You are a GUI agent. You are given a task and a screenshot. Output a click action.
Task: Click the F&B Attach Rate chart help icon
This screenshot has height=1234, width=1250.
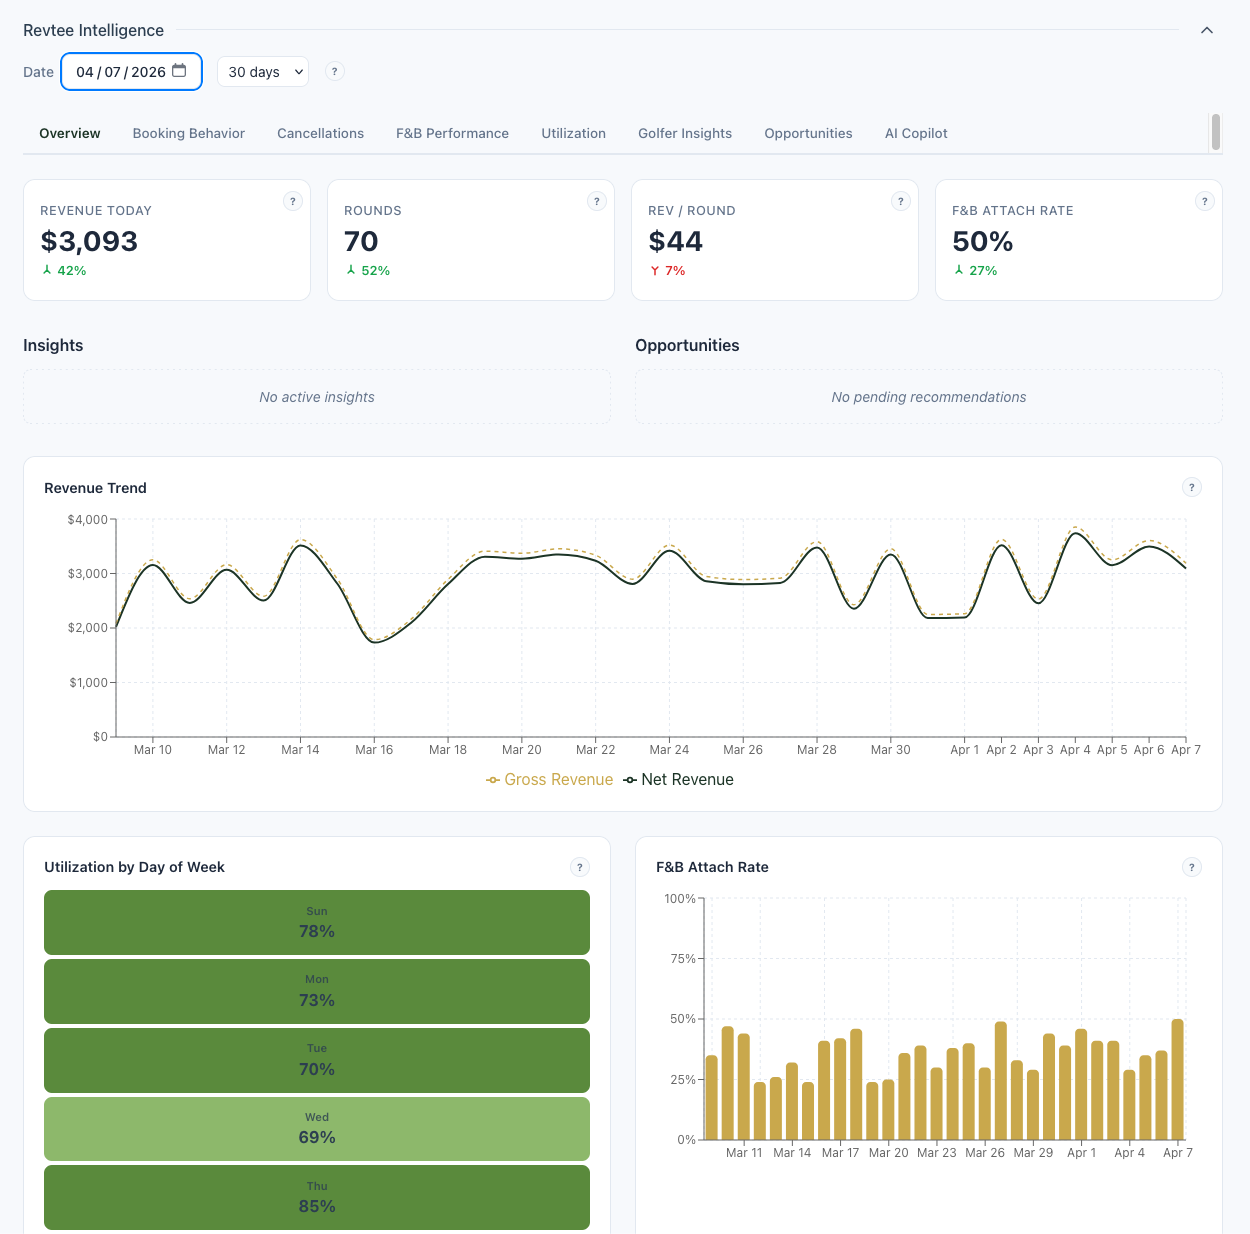(1192, 867)
